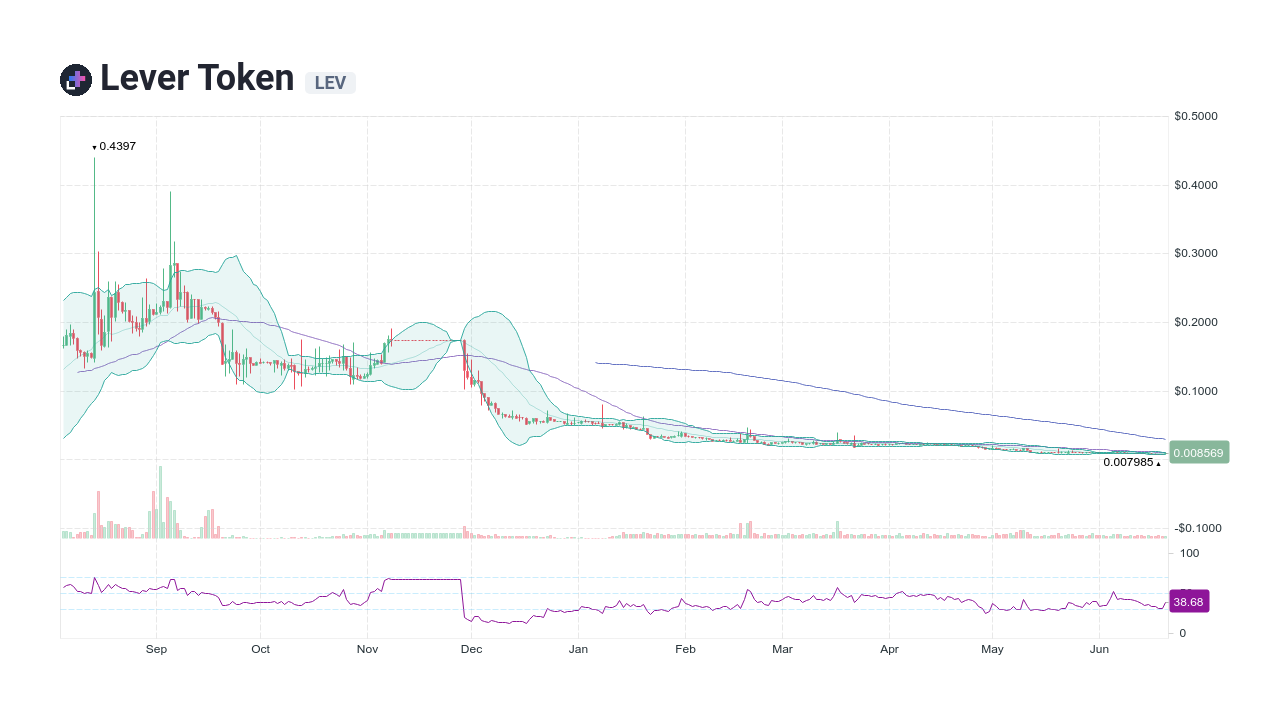The width and height of the screenshot is (1280, 720).
Task: Select the Dec label on the time axis
Action: 471,649
